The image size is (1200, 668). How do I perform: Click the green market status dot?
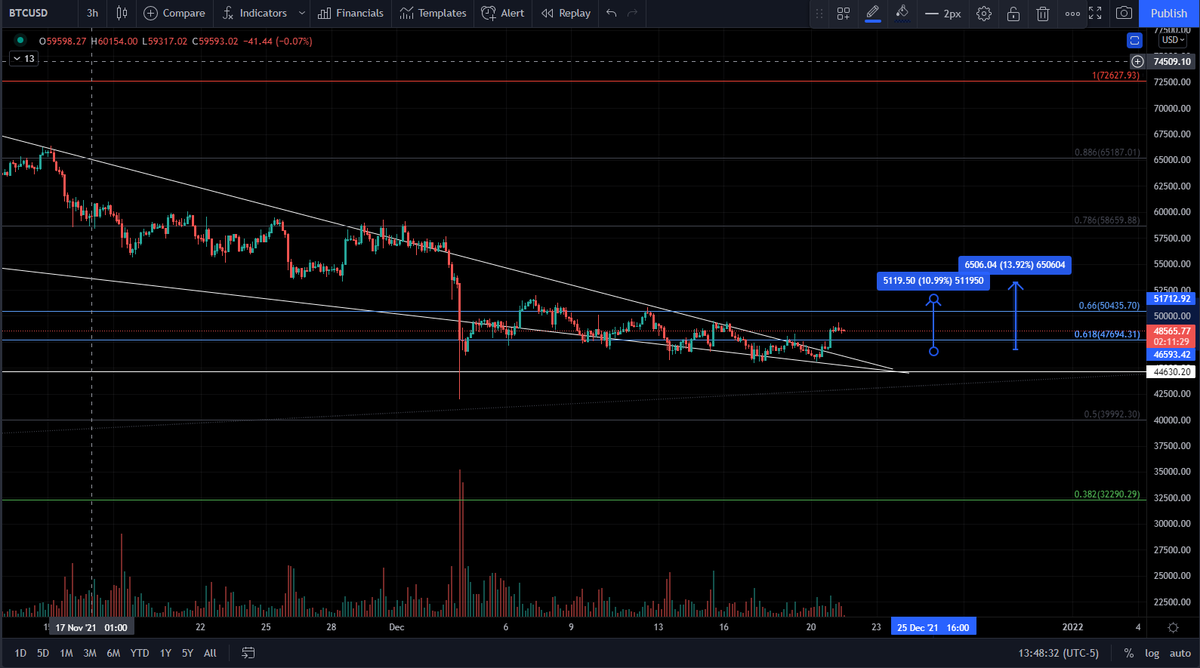pos(20,41)
